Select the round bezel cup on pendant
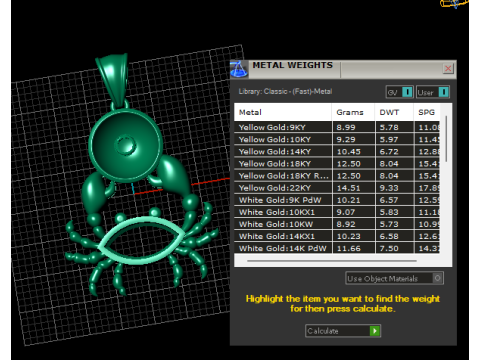 (126, 144)
